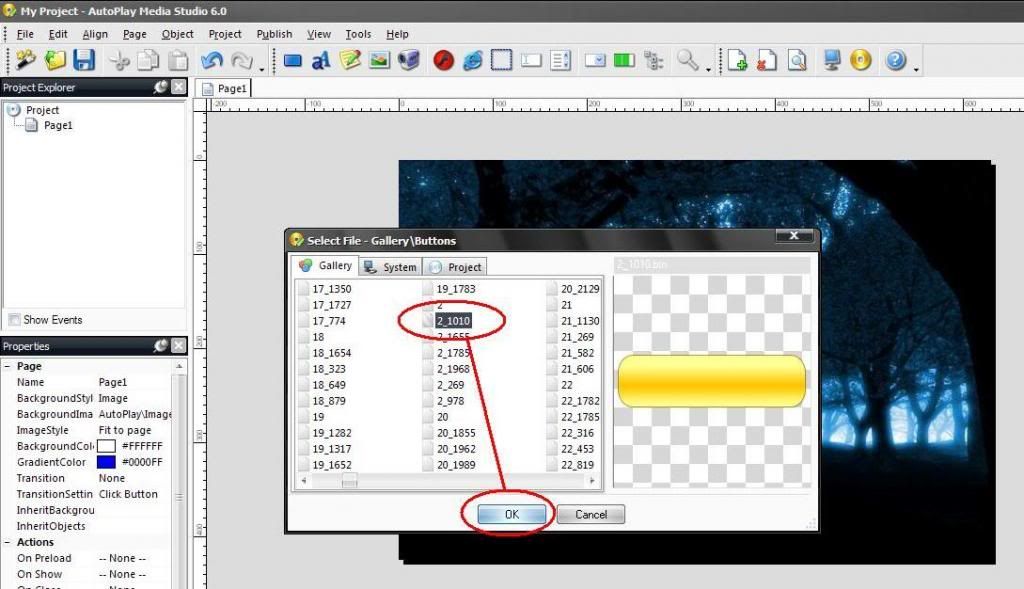Screen dimensions: 1024x589
Task: Click the Add Page toolbar icon
Action: (x=737, y=61)
